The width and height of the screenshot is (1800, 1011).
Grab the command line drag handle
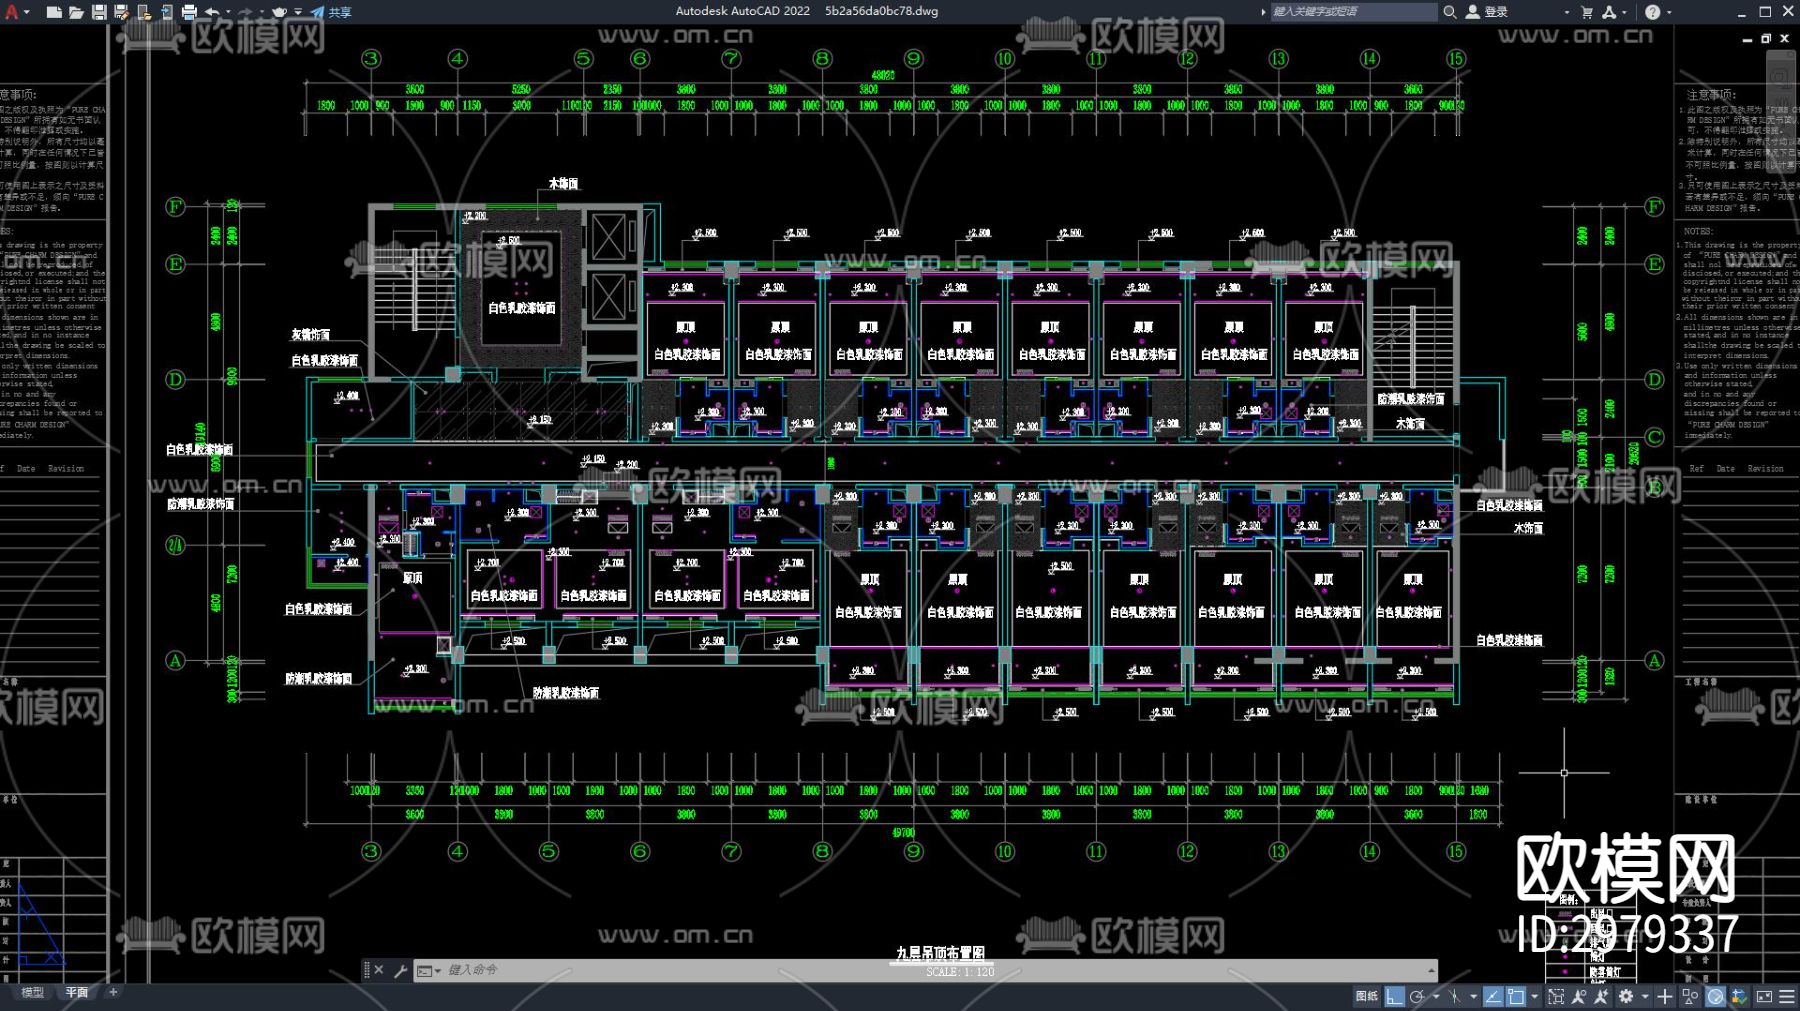tap(367, 970)
